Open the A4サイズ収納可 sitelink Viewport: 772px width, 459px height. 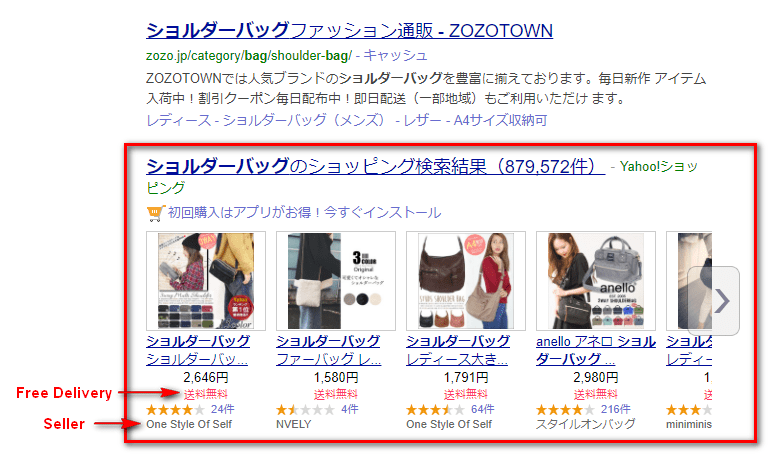[x=500, y=120]
